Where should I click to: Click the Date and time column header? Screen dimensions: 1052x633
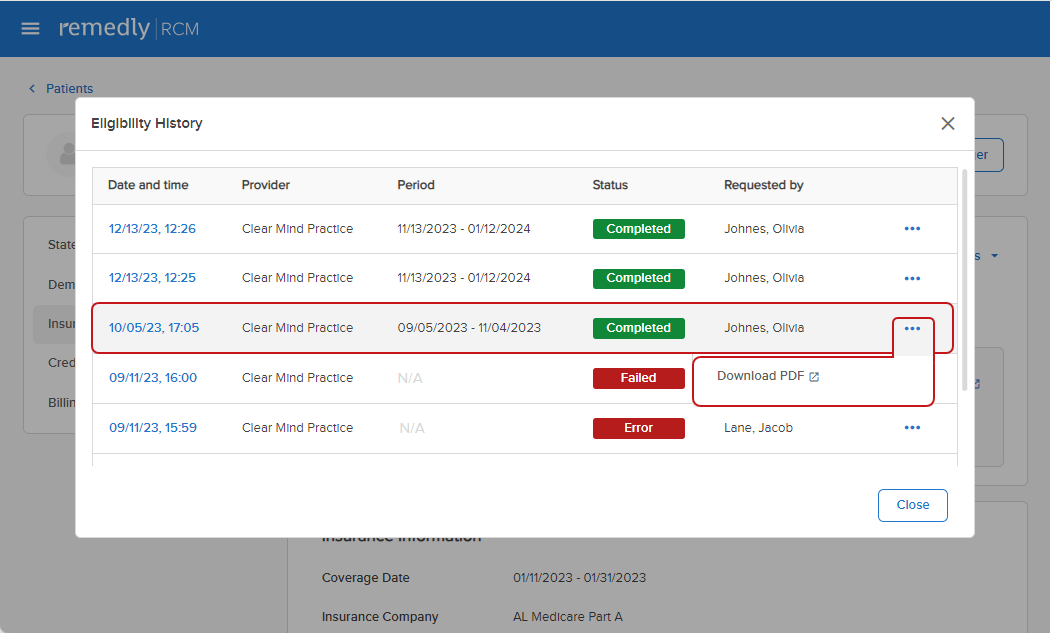148,185
